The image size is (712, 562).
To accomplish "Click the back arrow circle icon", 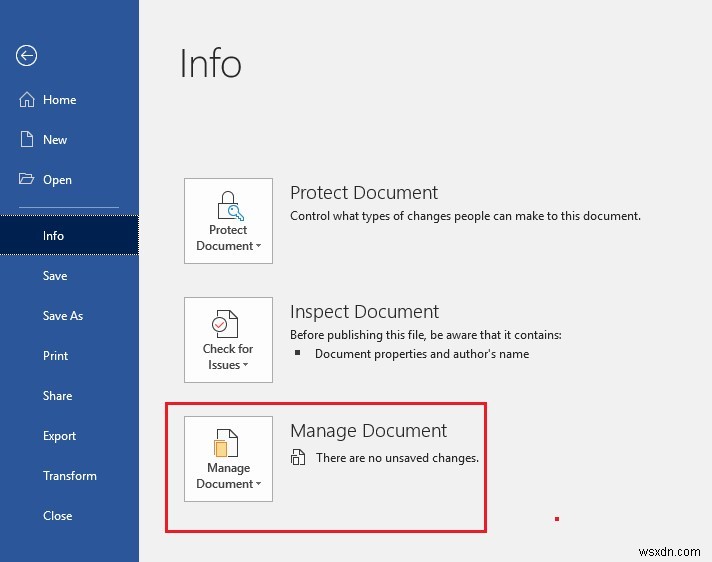I will [26, 56].
